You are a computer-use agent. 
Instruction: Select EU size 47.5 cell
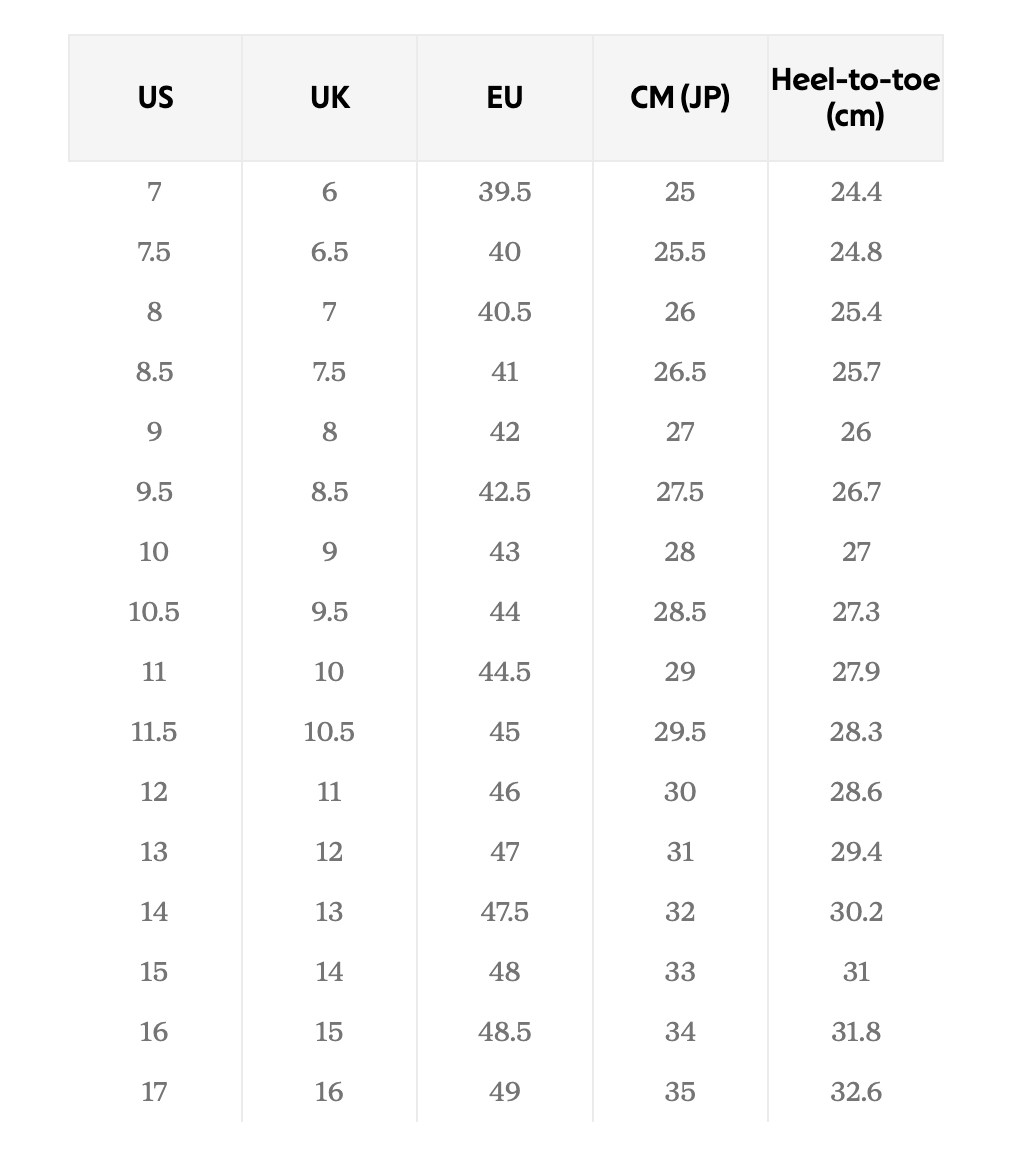click(505, 912)
